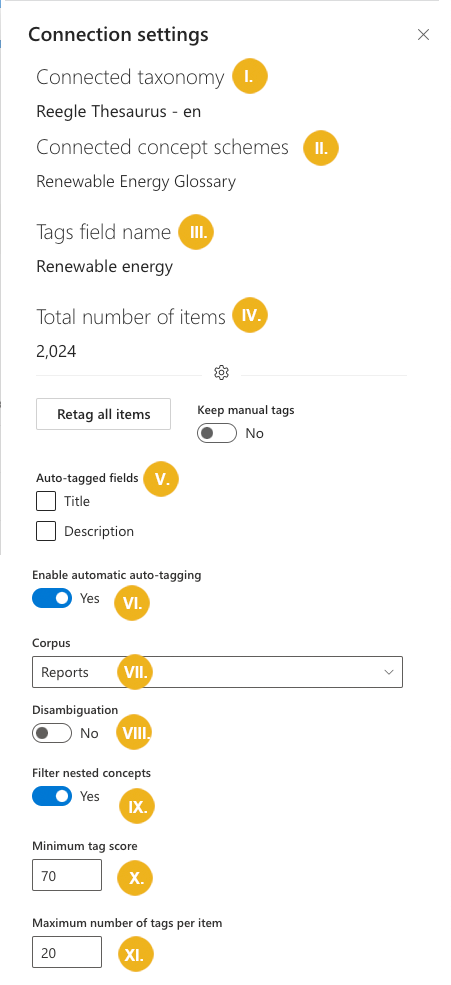Check the Description auto-tagged field
Screen dimensions: 451x985
(46, 531)
